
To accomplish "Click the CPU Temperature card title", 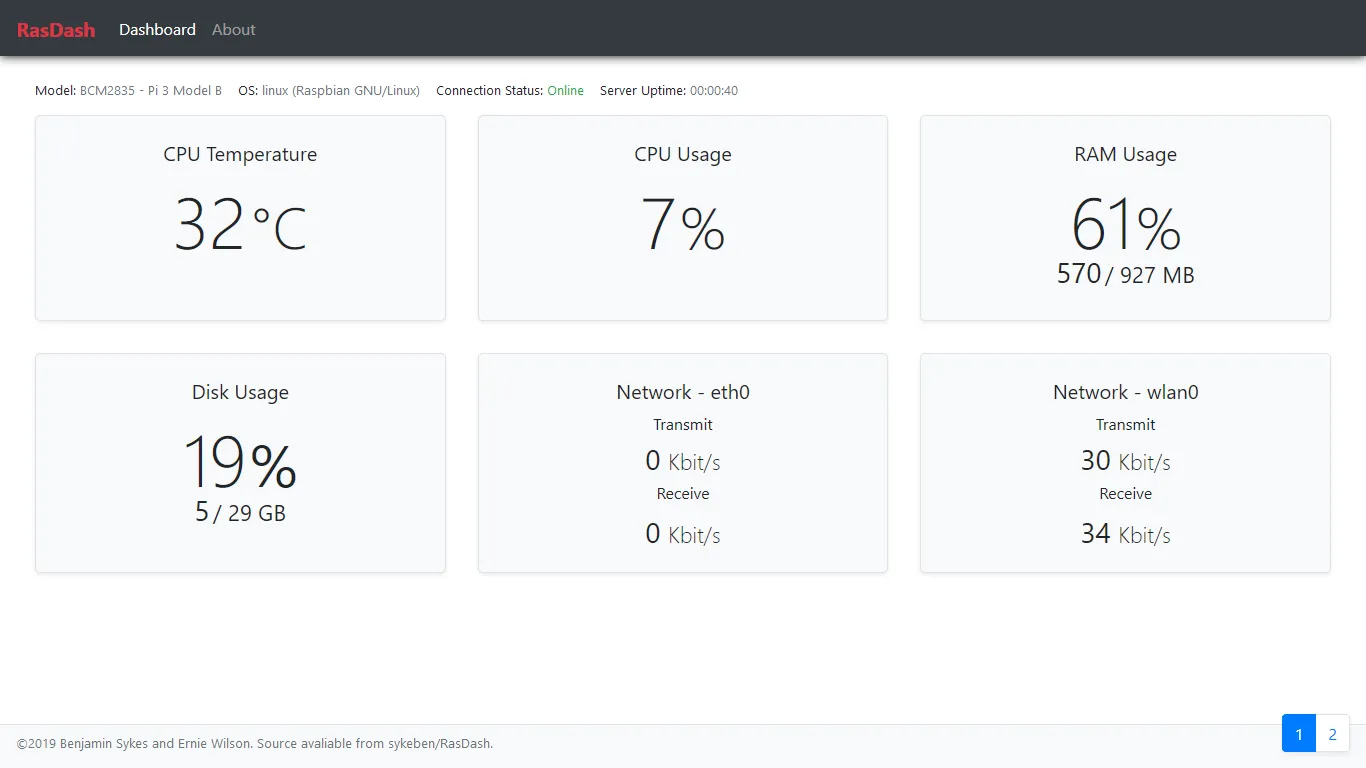I will 240,154.
